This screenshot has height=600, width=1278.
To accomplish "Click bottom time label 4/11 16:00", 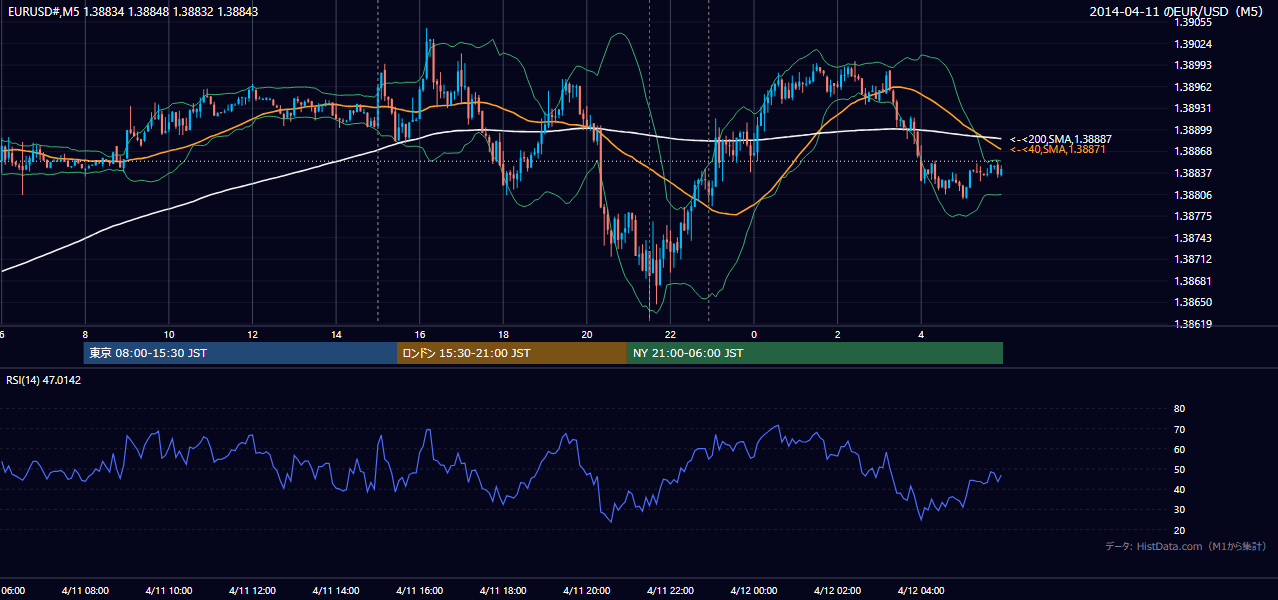I will click(x=419, y=591).
